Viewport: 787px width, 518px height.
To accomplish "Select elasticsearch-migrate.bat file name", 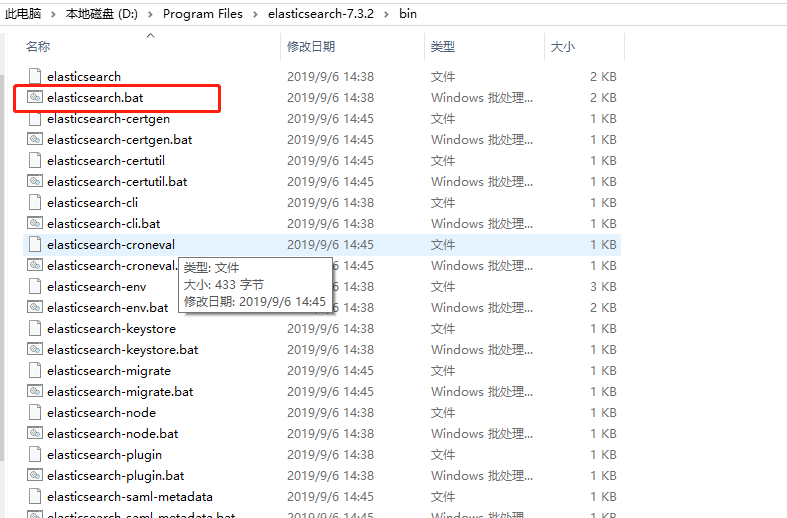I will [120, 392].
